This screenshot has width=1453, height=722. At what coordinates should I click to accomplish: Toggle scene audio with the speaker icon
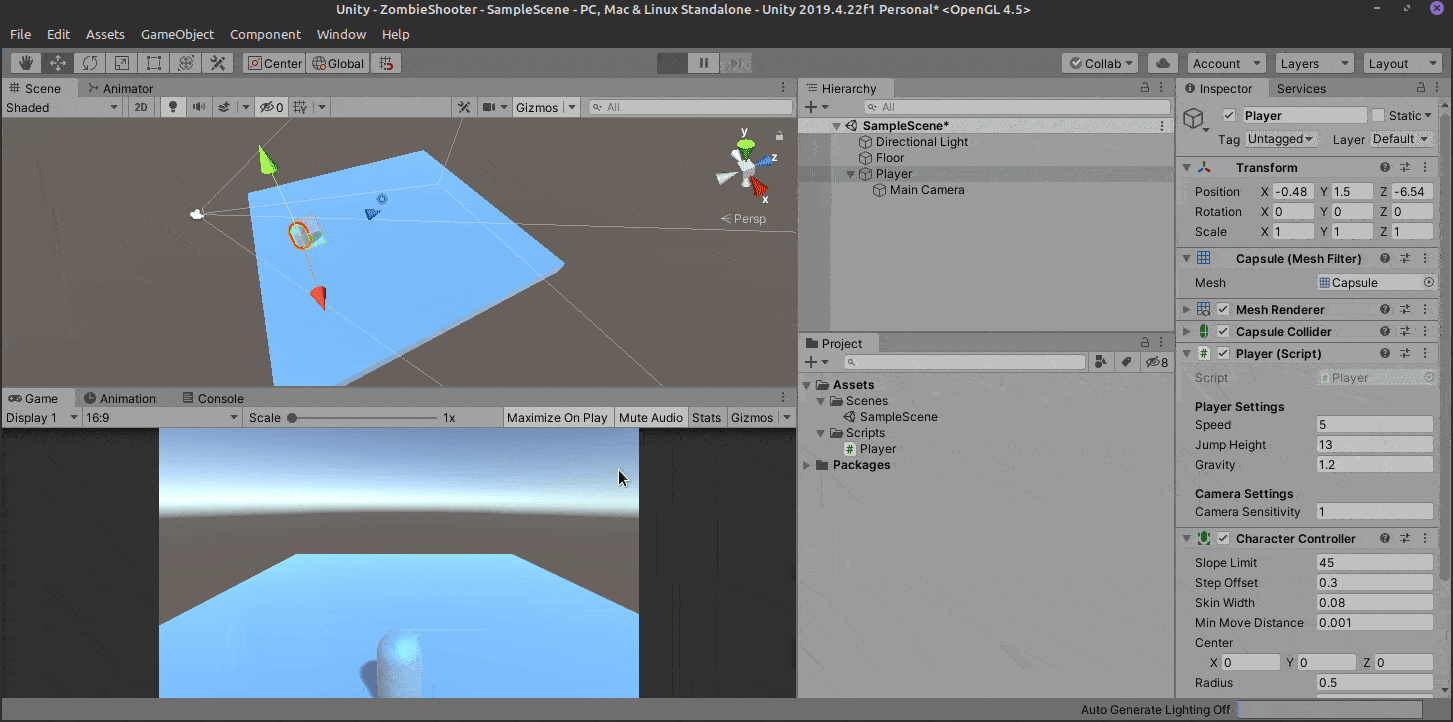[x=199, y=107]
